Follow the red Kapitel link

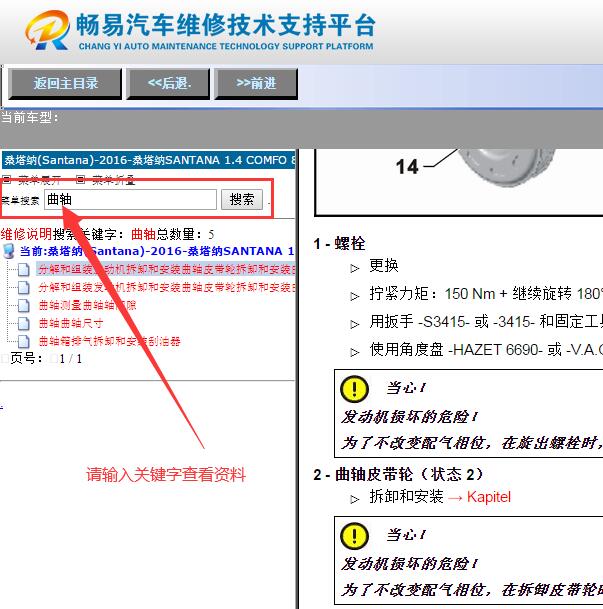point(488,497)
